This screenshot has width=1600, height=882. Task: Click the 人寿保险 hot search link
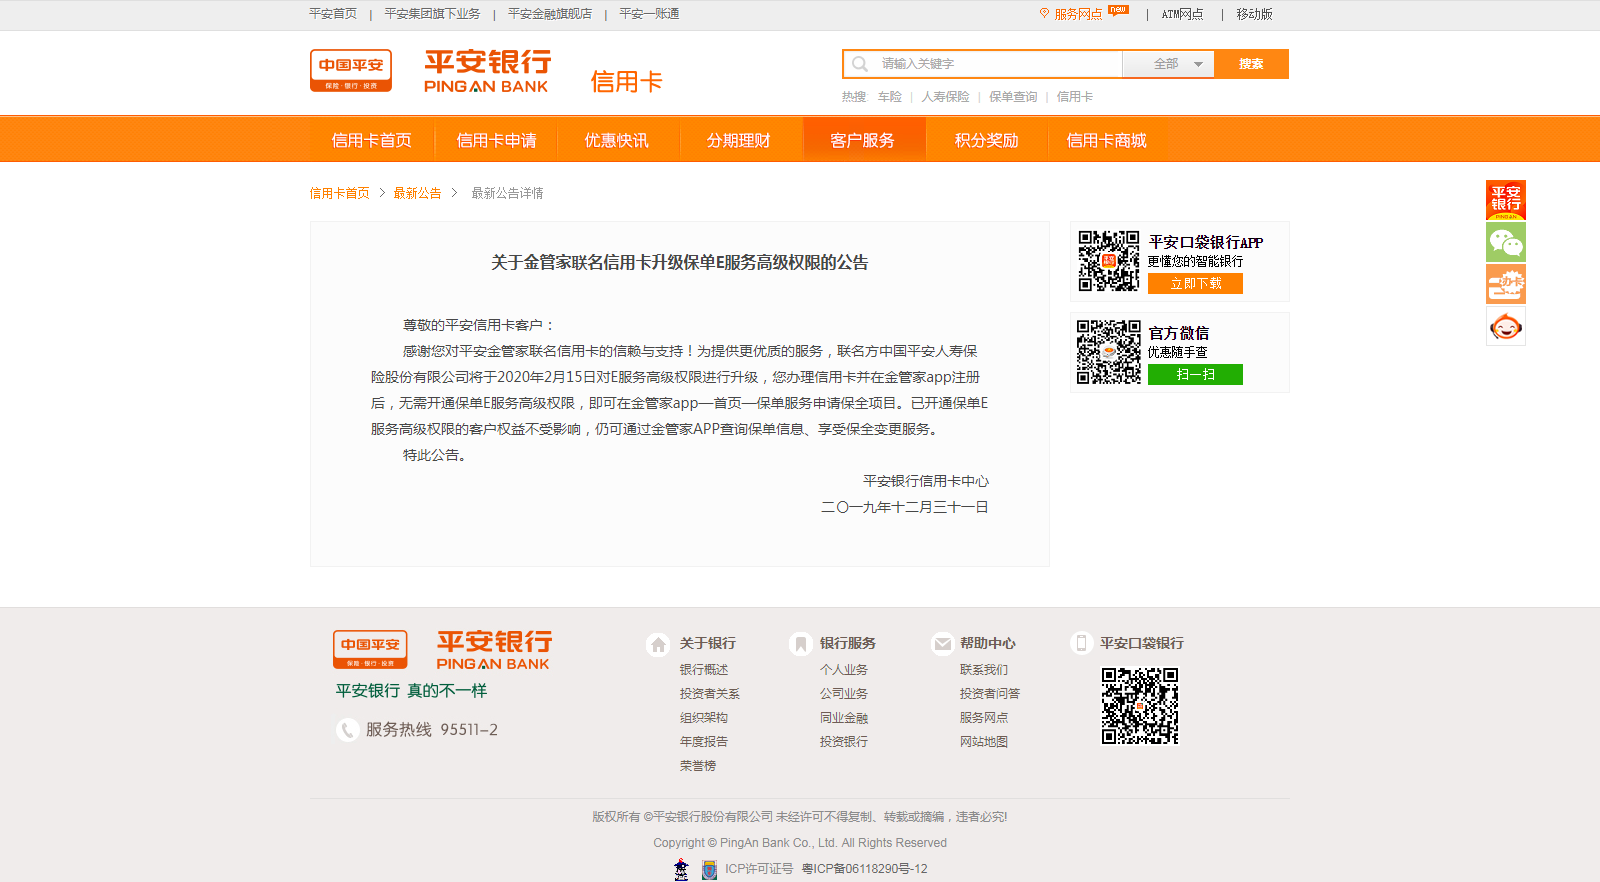click(946, 97)
